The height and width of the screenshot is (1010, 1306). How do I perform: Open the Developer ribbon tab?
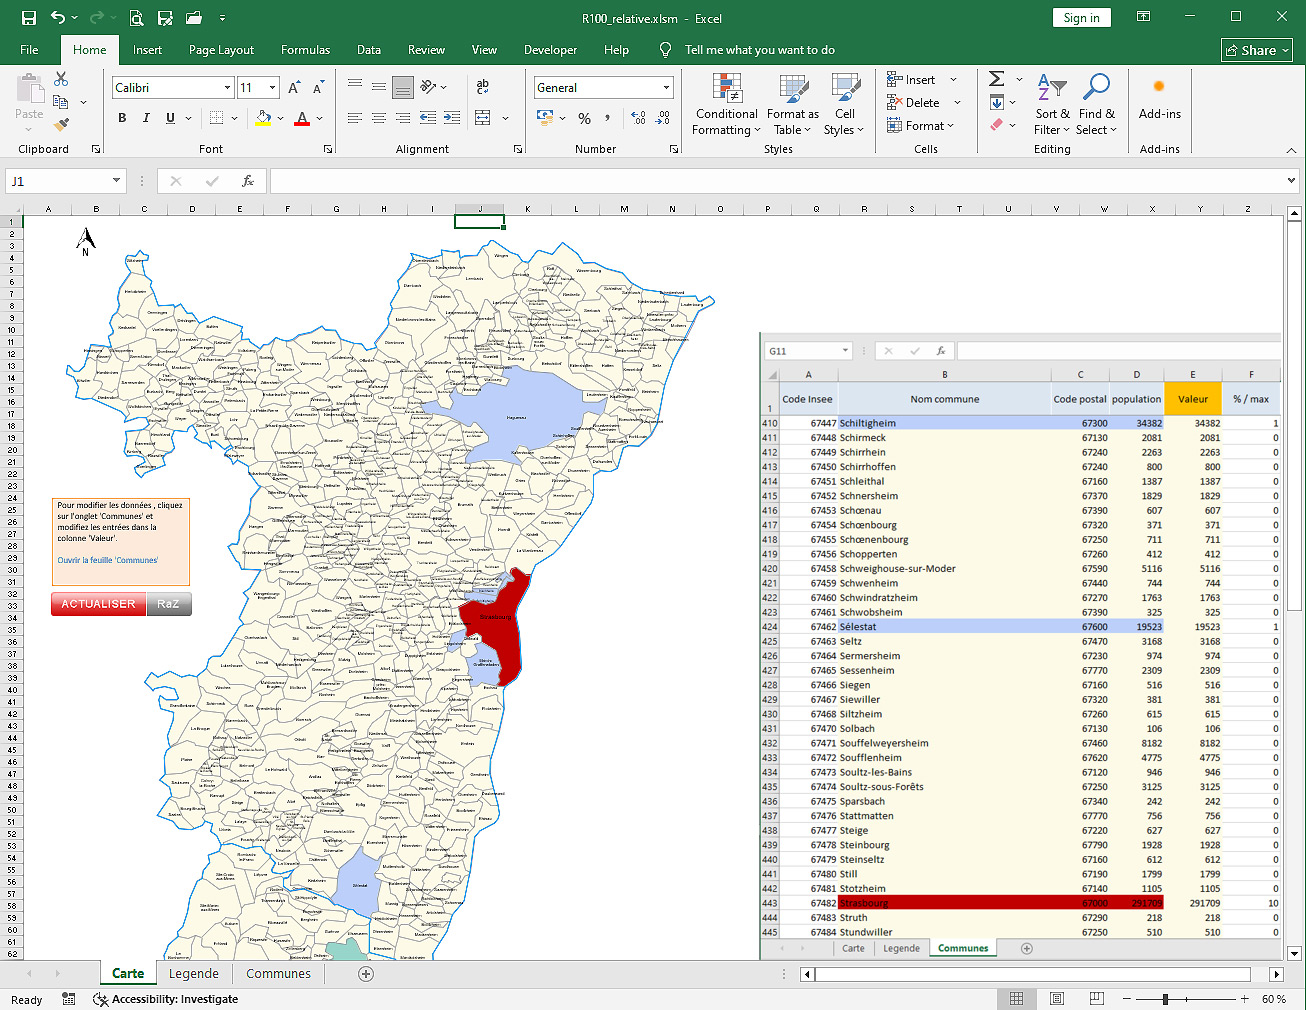pos(550,50)
